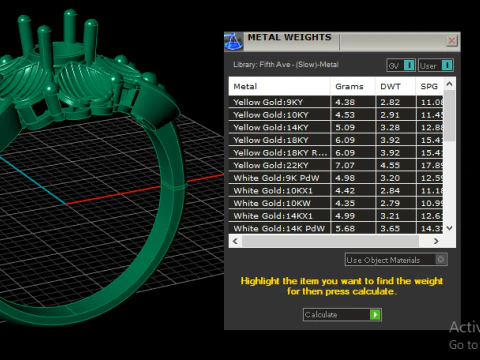480x360 pixels.
Task: Close the Metal Weights panel
Action: click(x=452, y=41)
